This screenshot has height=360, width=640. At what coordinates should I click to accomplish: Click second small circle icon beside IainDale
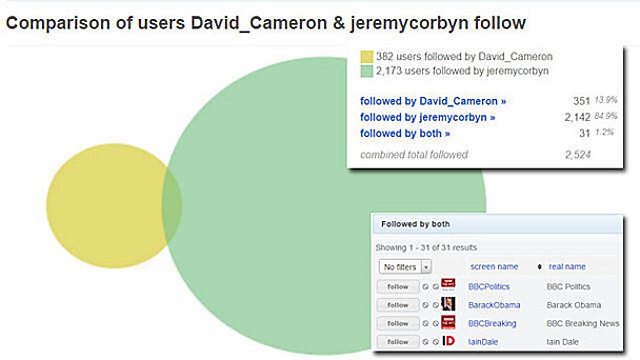coord(436,342)
